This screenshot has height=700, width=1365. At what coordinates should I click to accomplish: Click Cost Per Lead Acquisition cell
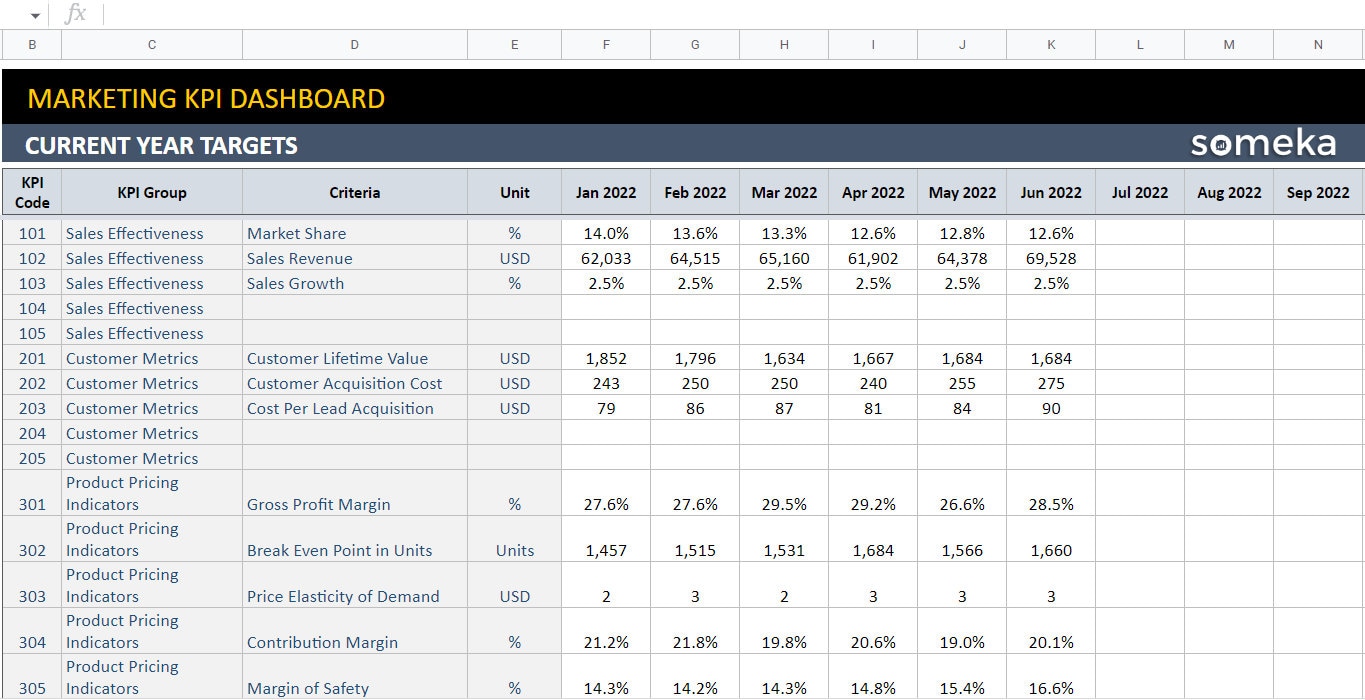(x=355, y=408)
